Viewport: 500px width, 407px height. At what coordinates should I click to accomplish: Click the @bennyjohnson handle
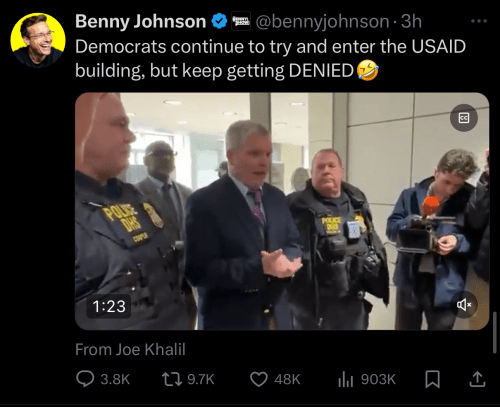322,22
